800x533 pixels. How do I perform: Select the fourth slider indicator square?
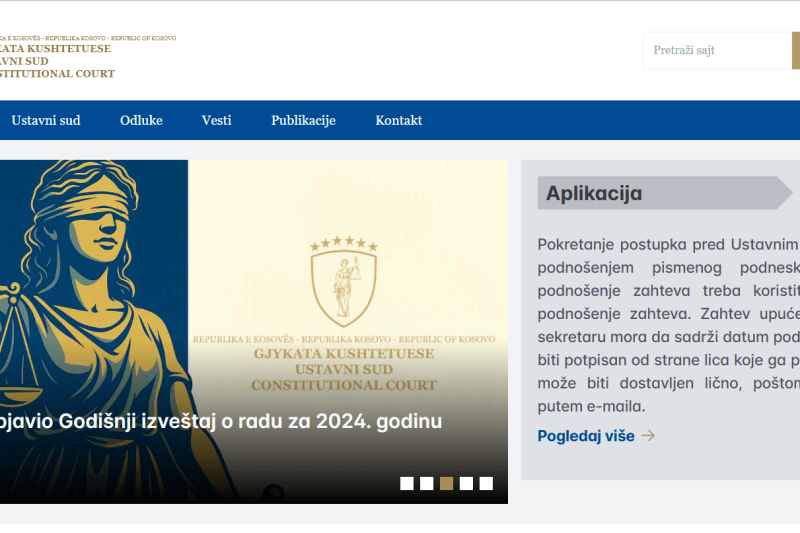(466, 484)
